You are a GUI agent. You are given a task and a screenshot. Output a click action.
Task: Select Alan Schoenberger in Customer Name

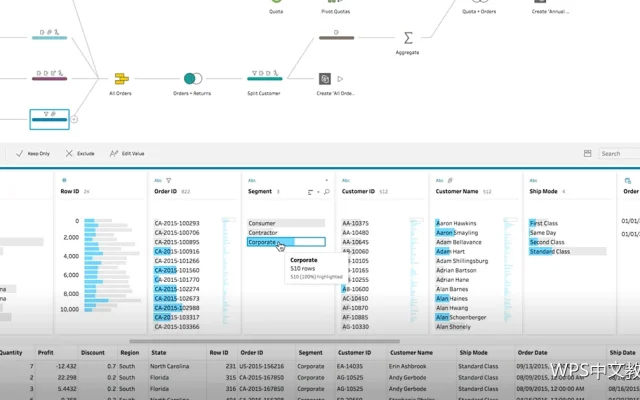click(461, 317)
